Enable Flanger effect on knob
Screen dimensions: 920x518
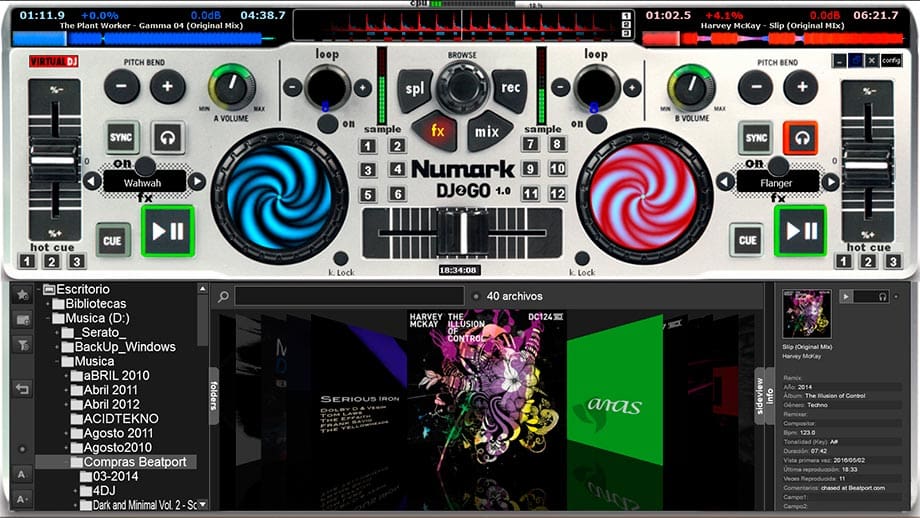pyautogui.click(x=779, y=166)
